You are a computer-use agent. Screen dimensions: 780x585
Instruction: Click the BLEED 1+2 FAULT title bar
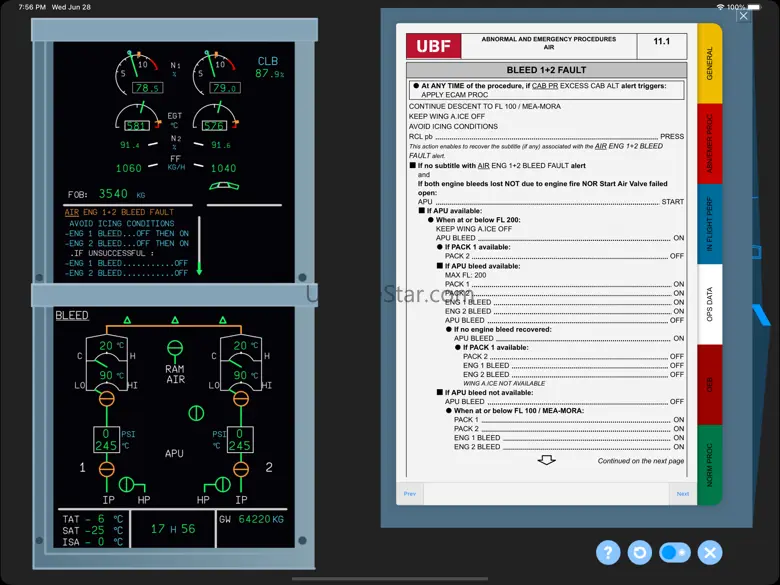tap(546, 70)
